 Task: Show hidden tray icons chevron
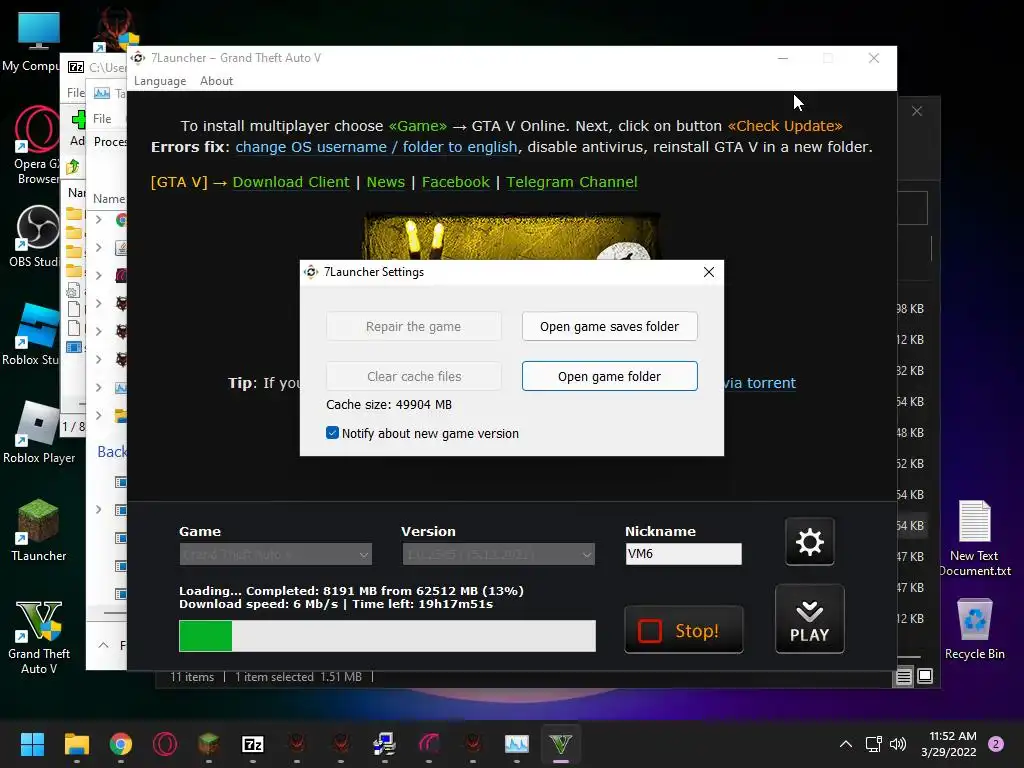846,744
